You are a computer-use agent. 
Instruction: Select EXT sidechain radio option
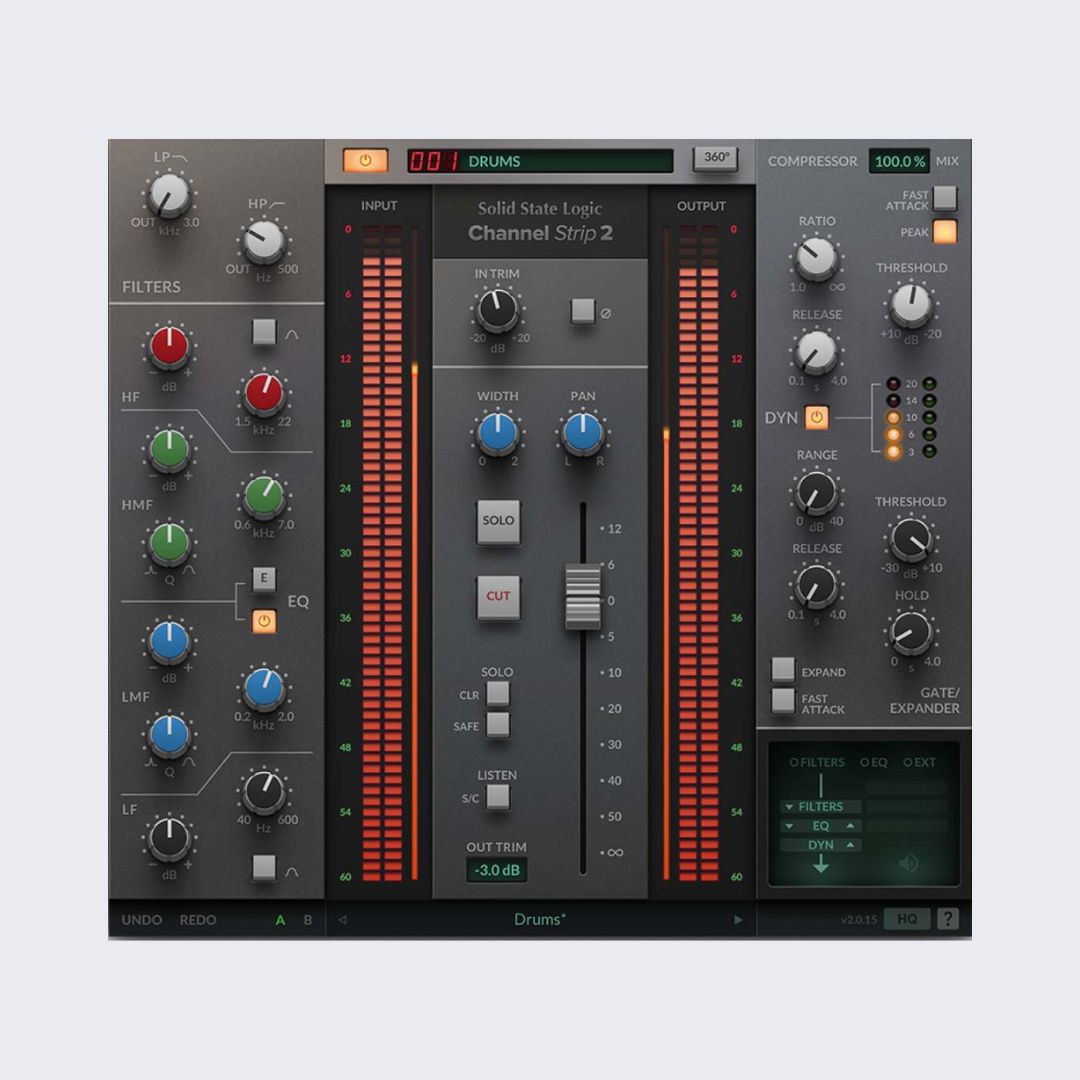[x=920, y=762]
